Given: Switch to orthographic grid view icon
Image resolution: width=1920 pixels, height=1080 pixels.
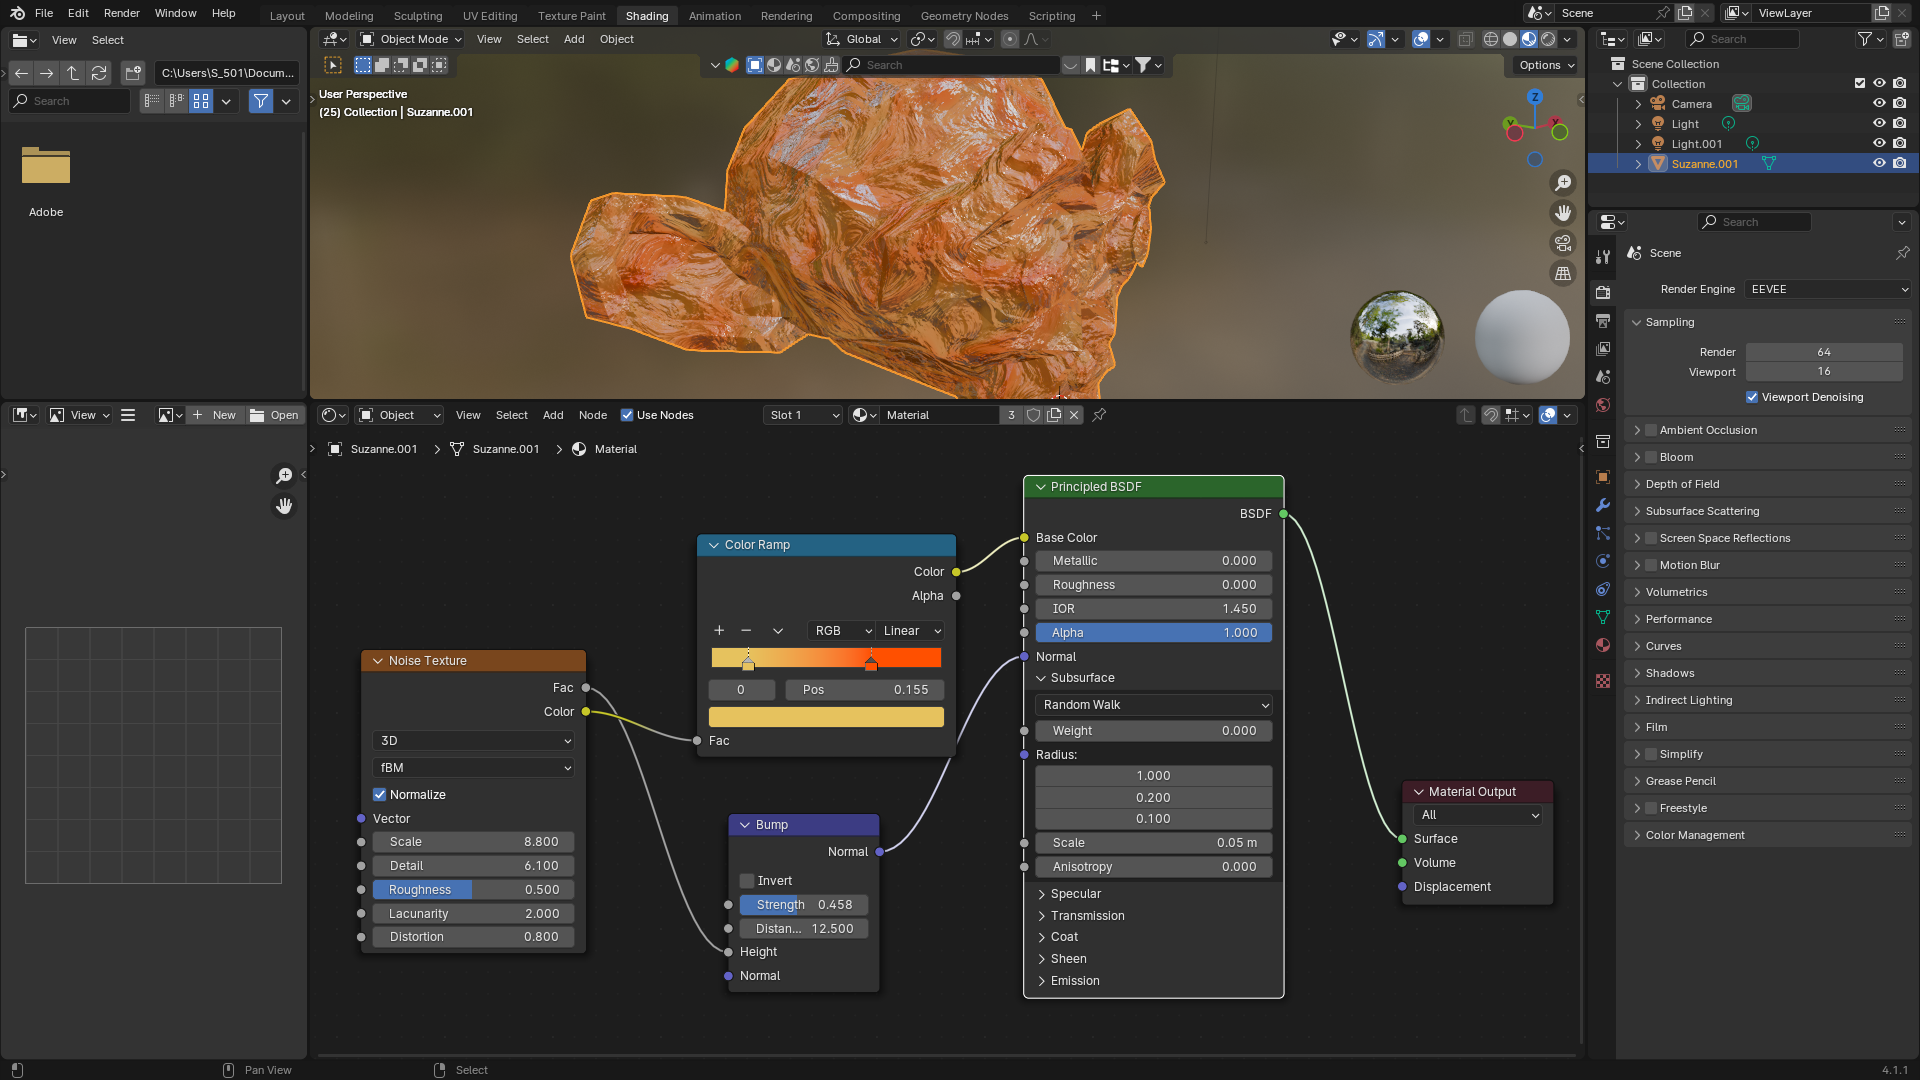Looking at the screenshot, I should click(x=1562, y=273).
